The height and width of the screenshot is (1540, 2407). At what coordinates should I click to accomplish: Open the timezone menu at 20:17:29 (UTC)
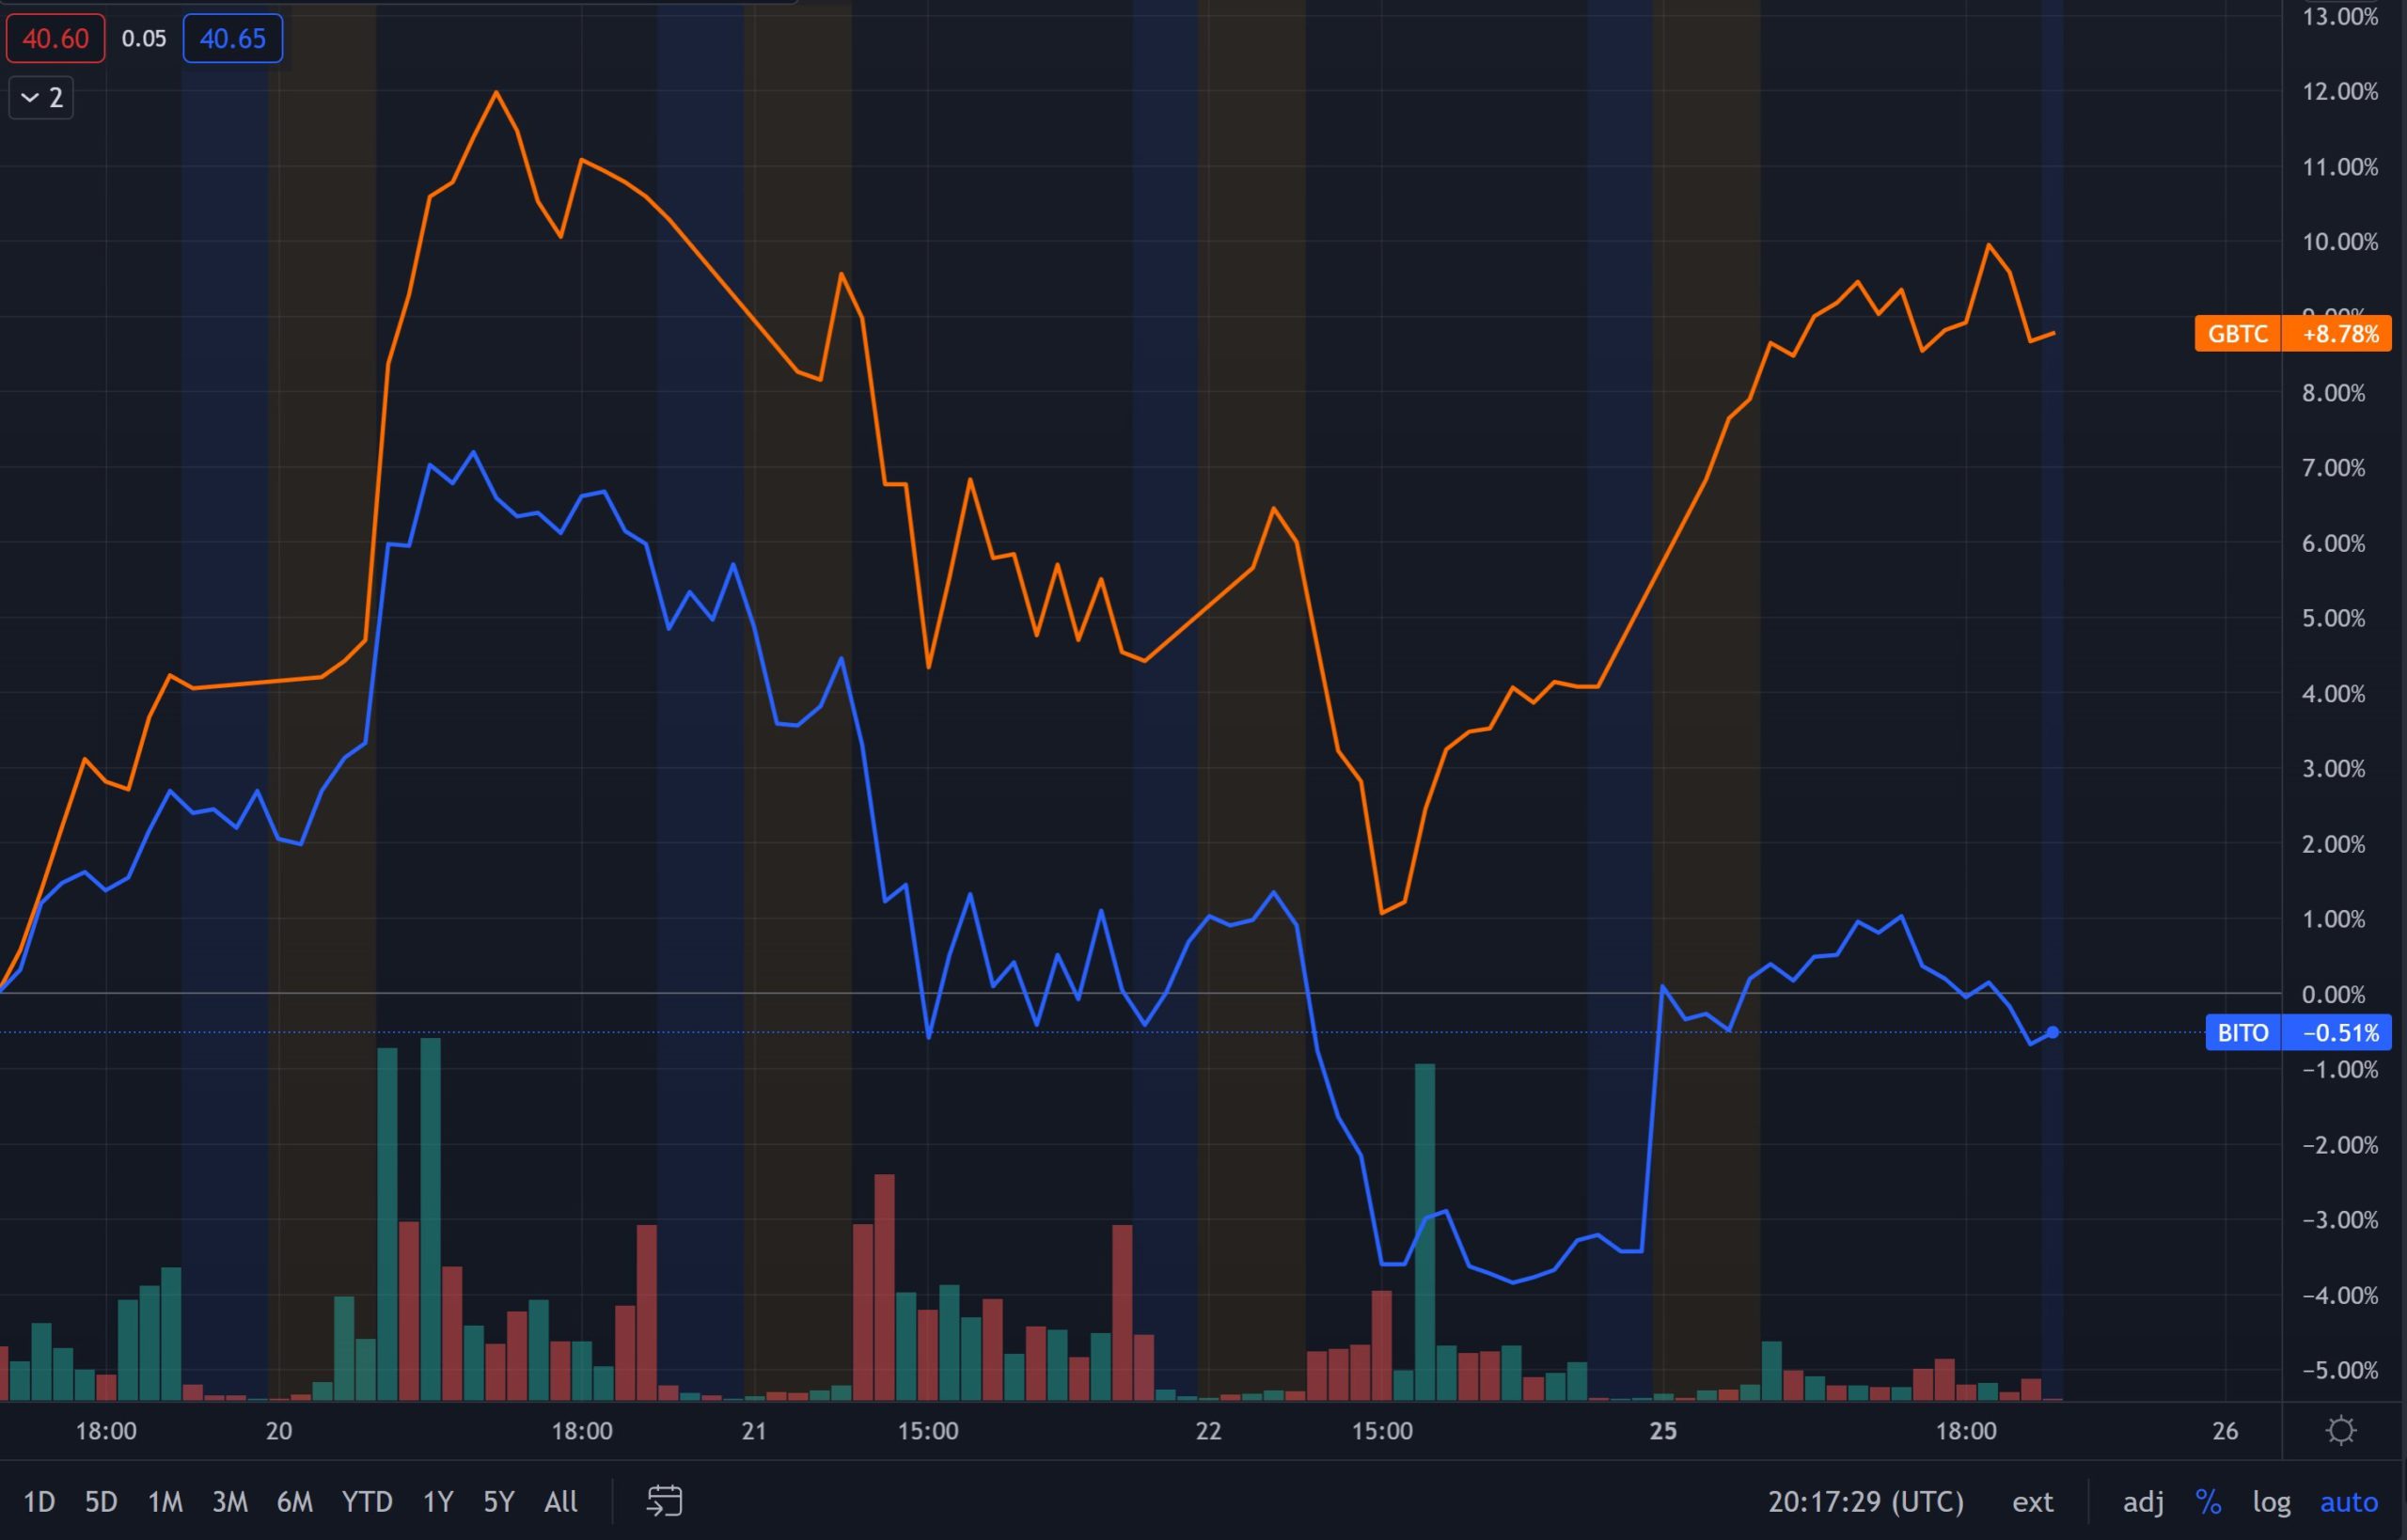click(1865, 1501)
